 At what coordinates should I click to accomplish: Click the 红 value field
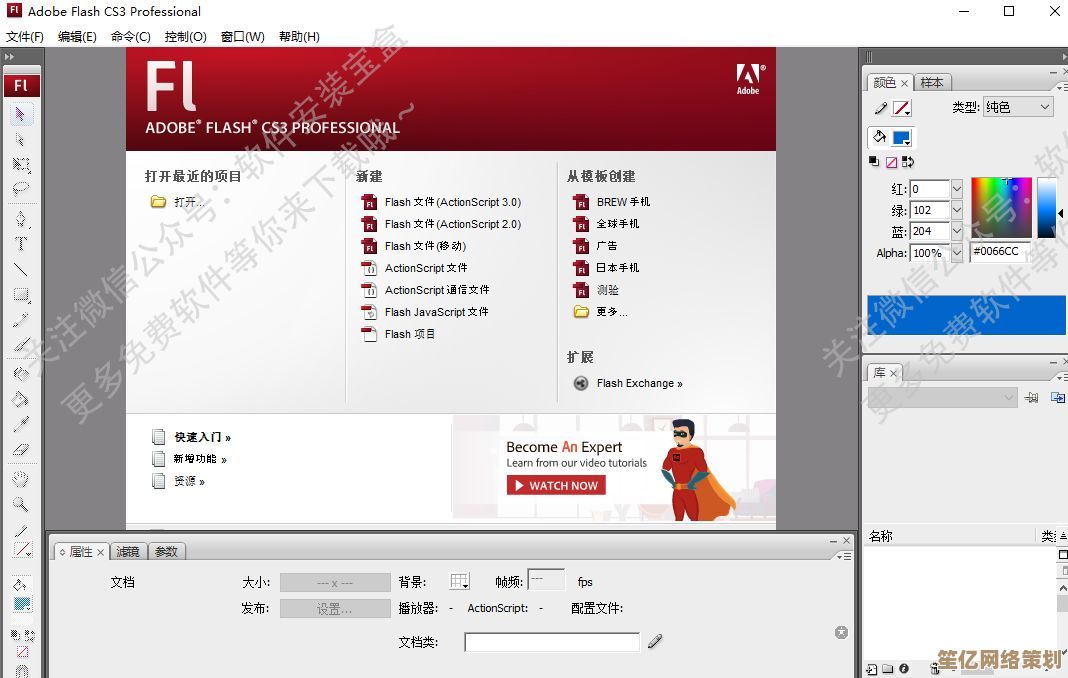tap(930, 189)
